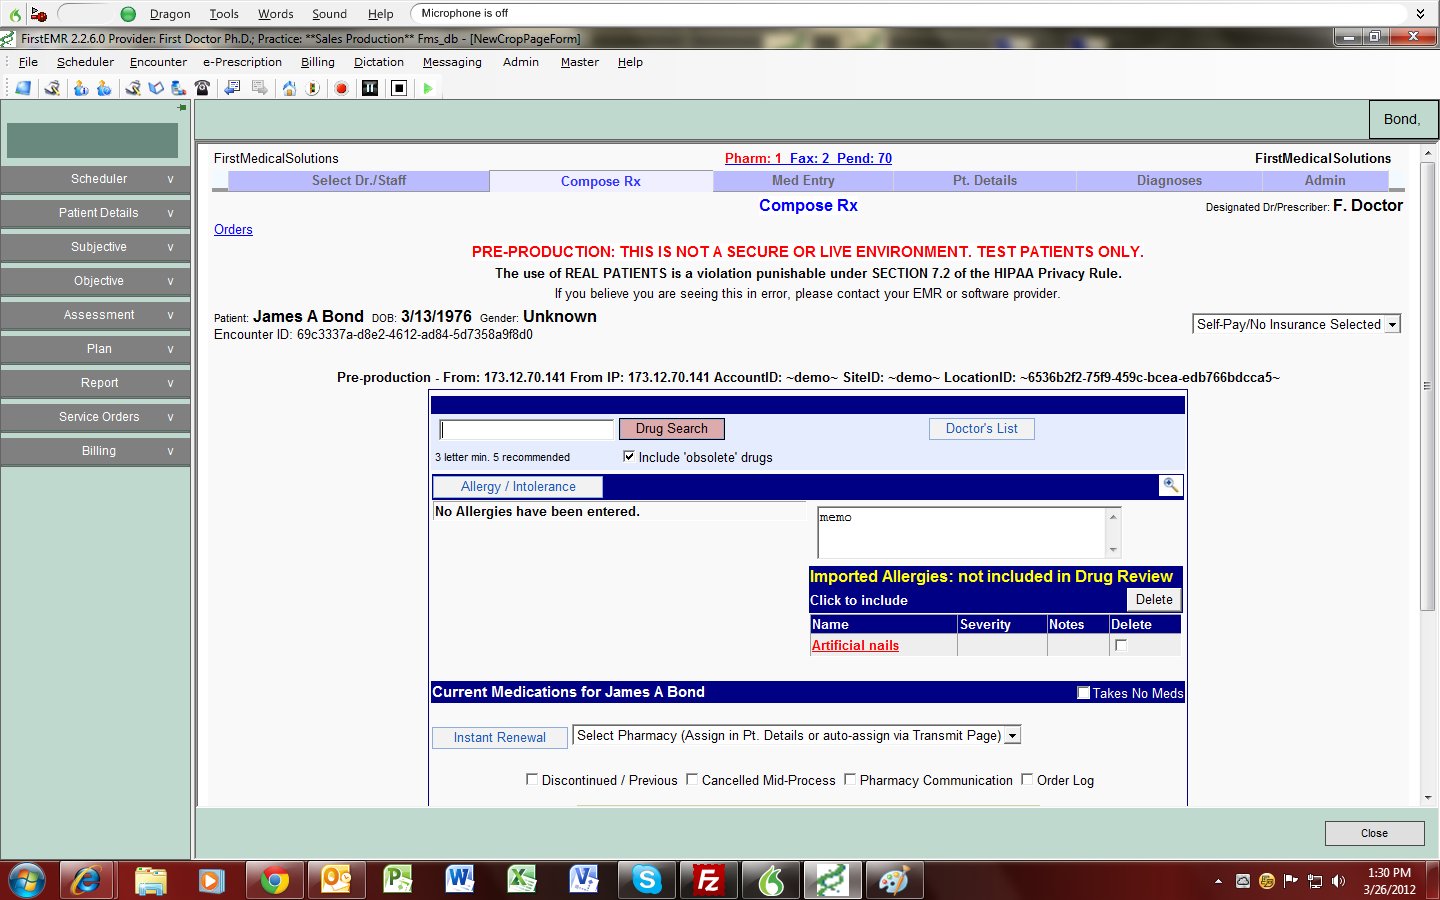The width and height of the screenshot is (1440, 900).
Task: Tick Delete checkbox for Artificial nails
Action: pyautogui.click(x=1121, y=645)
